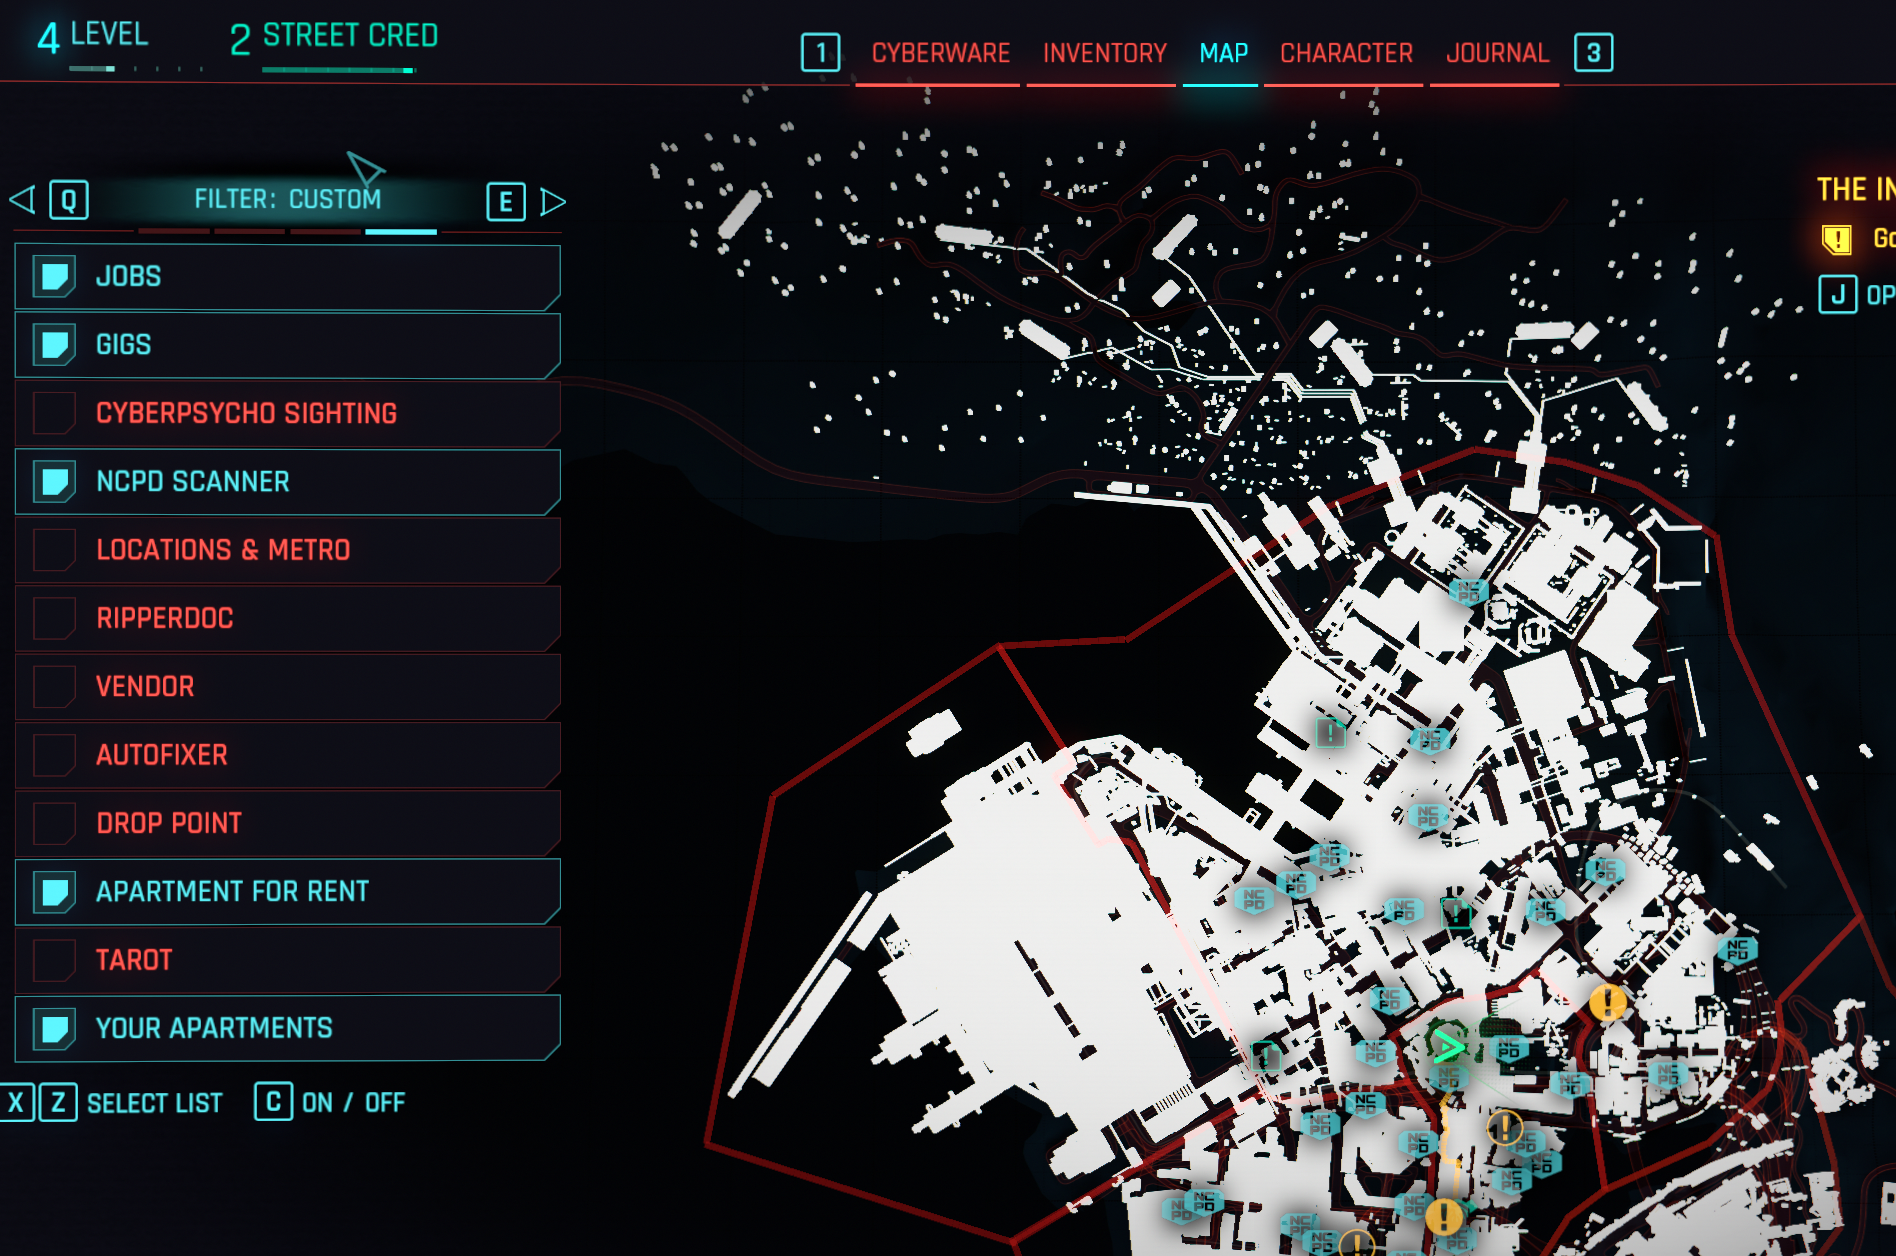Click the "2 STREET CRED" text
The width and height of the screenshot is (1896, 1256).
coord(334,37)
